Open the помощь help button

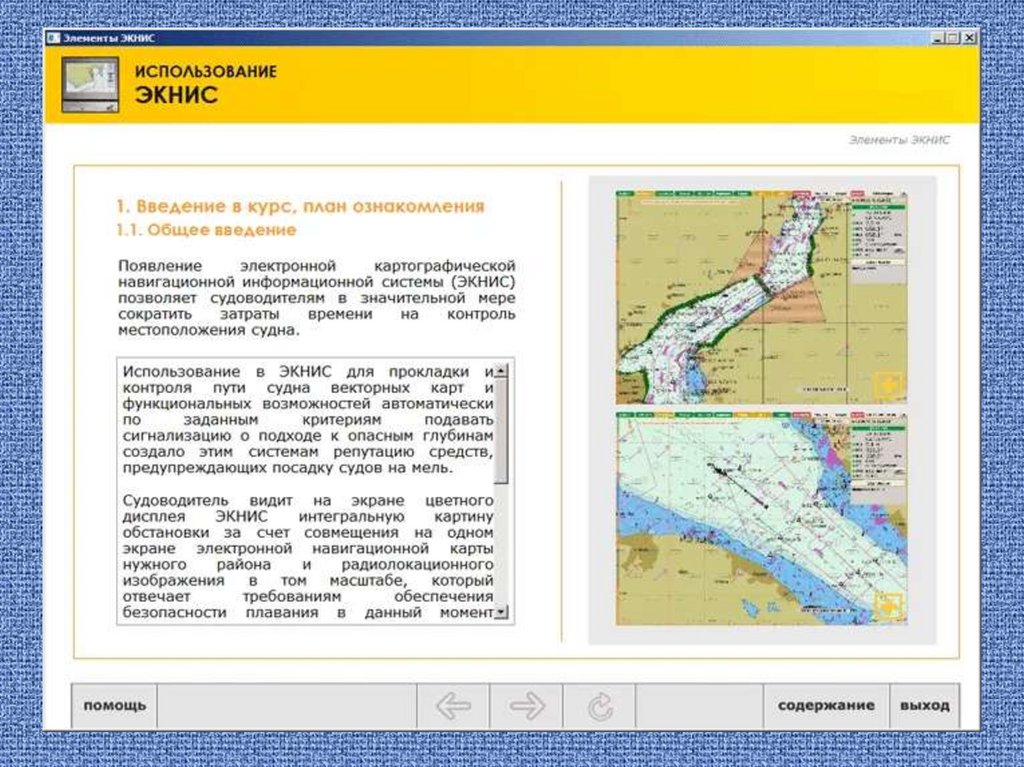pyautogui.click(x=114, y=706)
